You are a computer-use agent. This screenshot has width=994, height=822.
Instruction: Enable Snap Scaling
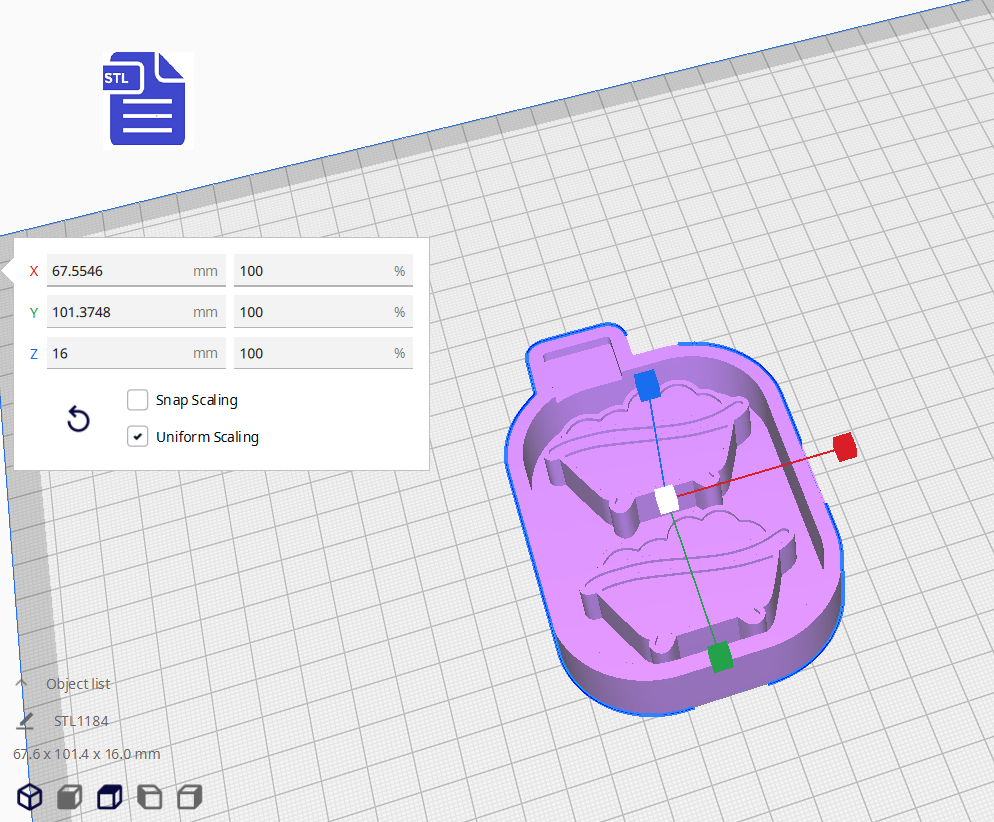click(x=137, y=400)
